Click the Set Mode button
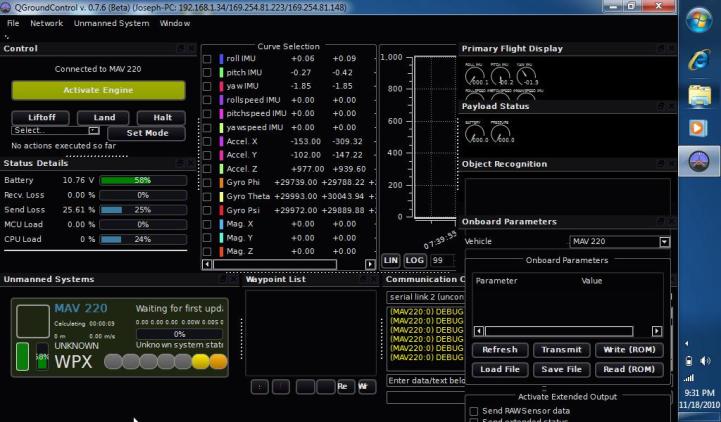Screen dimensions: 721x422 147,133
